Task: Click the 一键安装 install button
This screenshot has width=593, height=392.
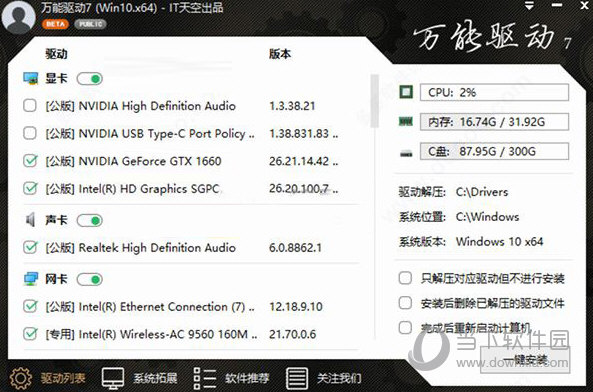Action: coord(525,359)
